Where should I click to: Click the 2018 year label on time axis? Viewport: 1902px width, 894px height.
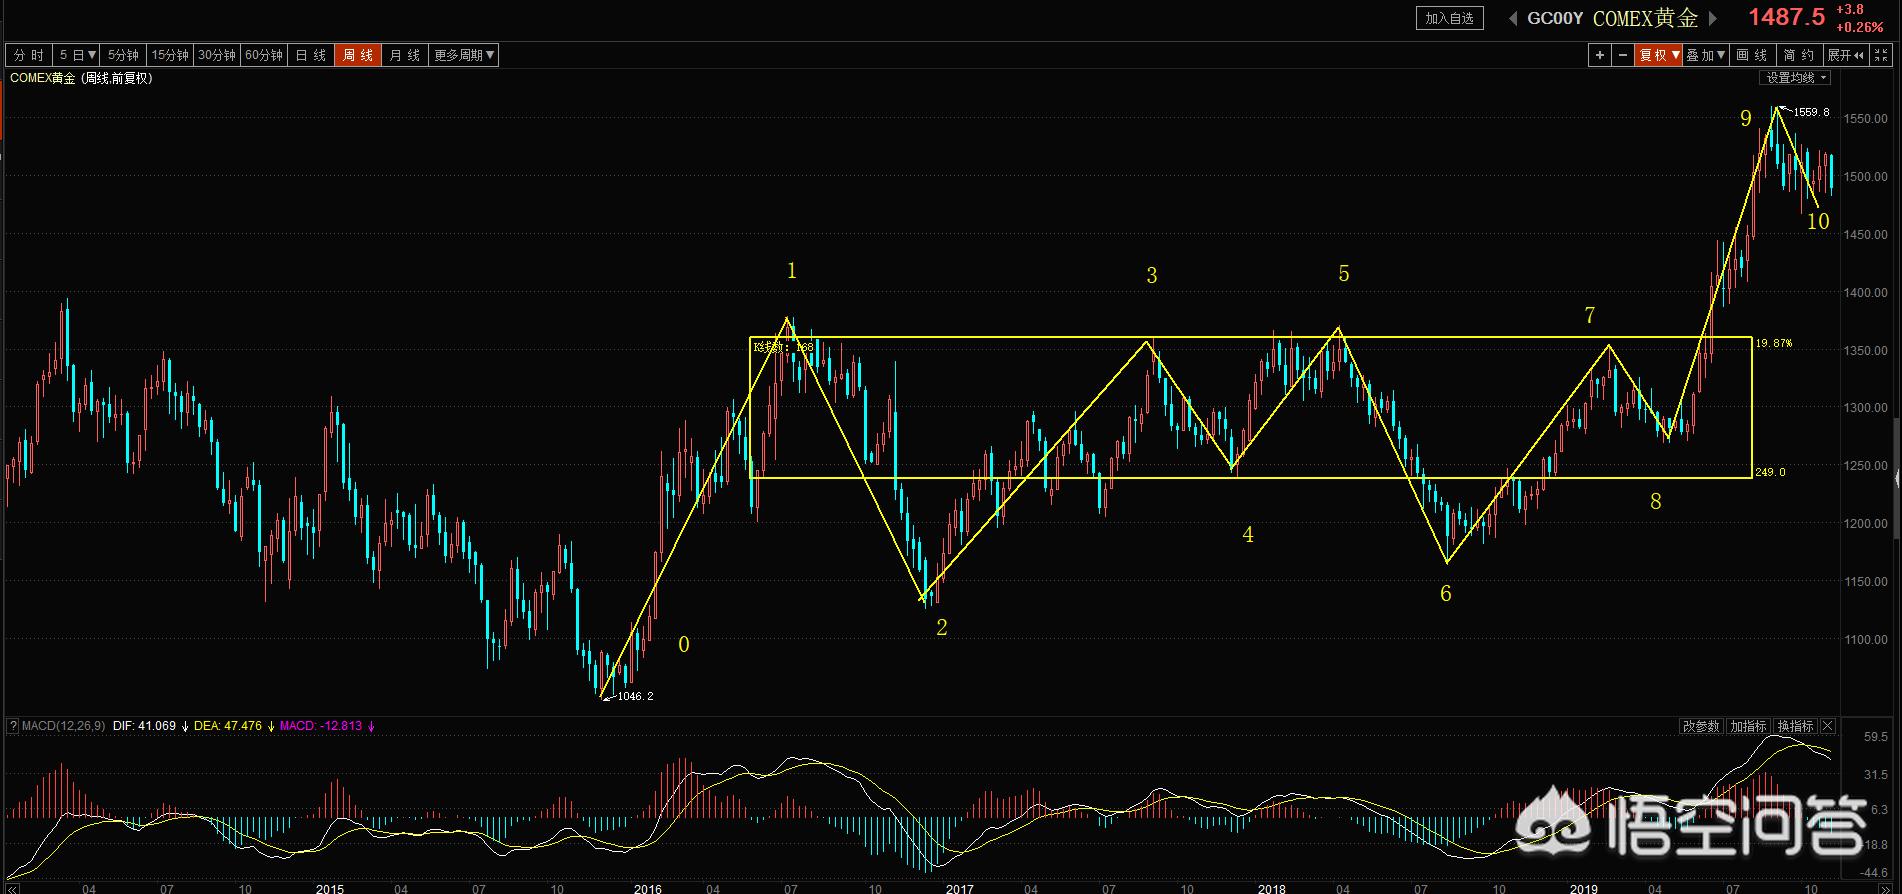coord(1271,888)
